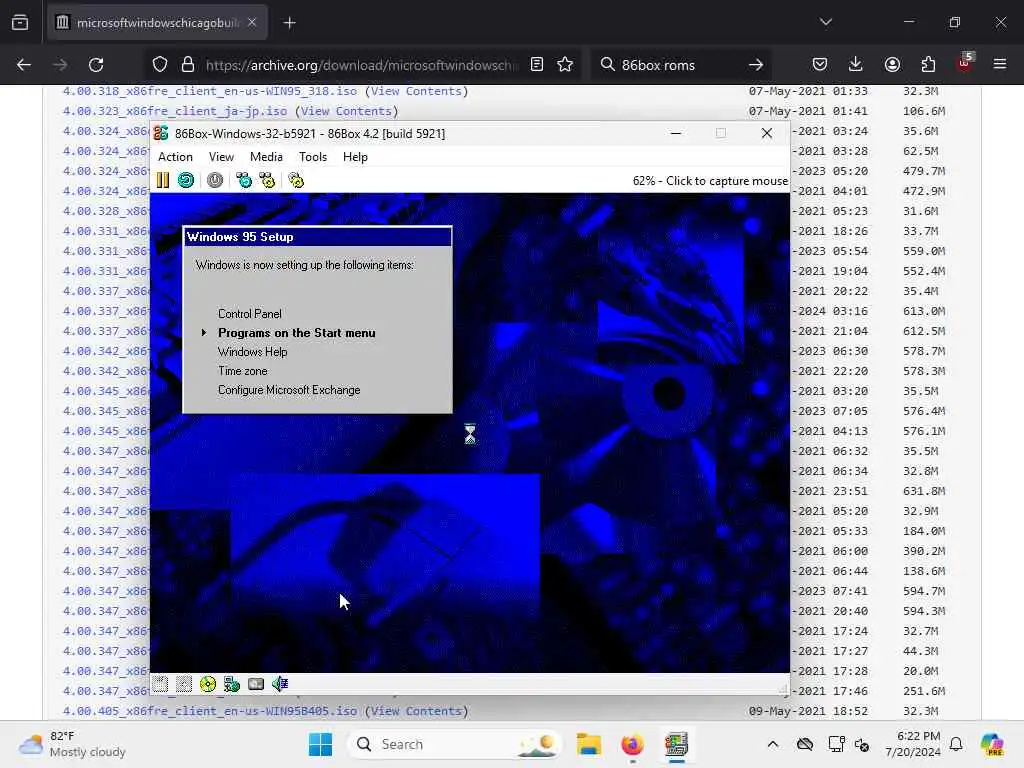View Contents of 4.00.405 iso
The width and height of the screenshot is (1024, 768).
pyautogui.click(x=416, y=711)
